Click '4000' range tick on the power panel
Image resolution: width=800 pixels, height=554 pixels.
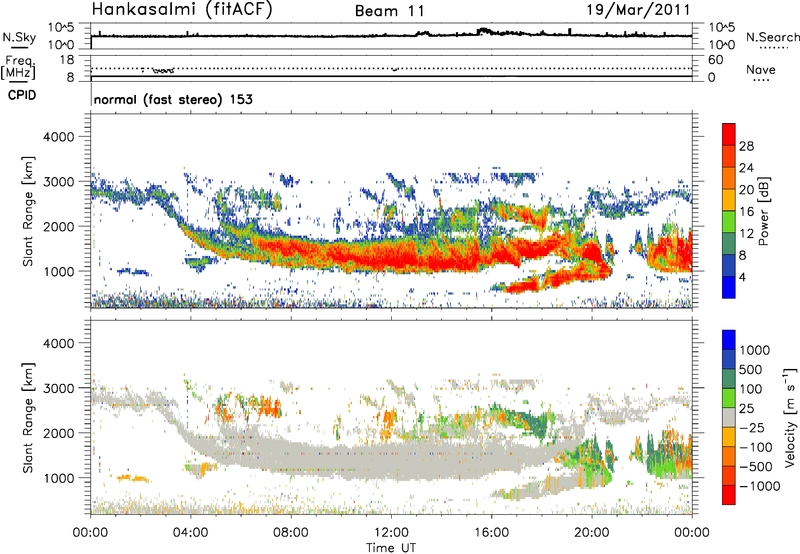coord(58,137)
